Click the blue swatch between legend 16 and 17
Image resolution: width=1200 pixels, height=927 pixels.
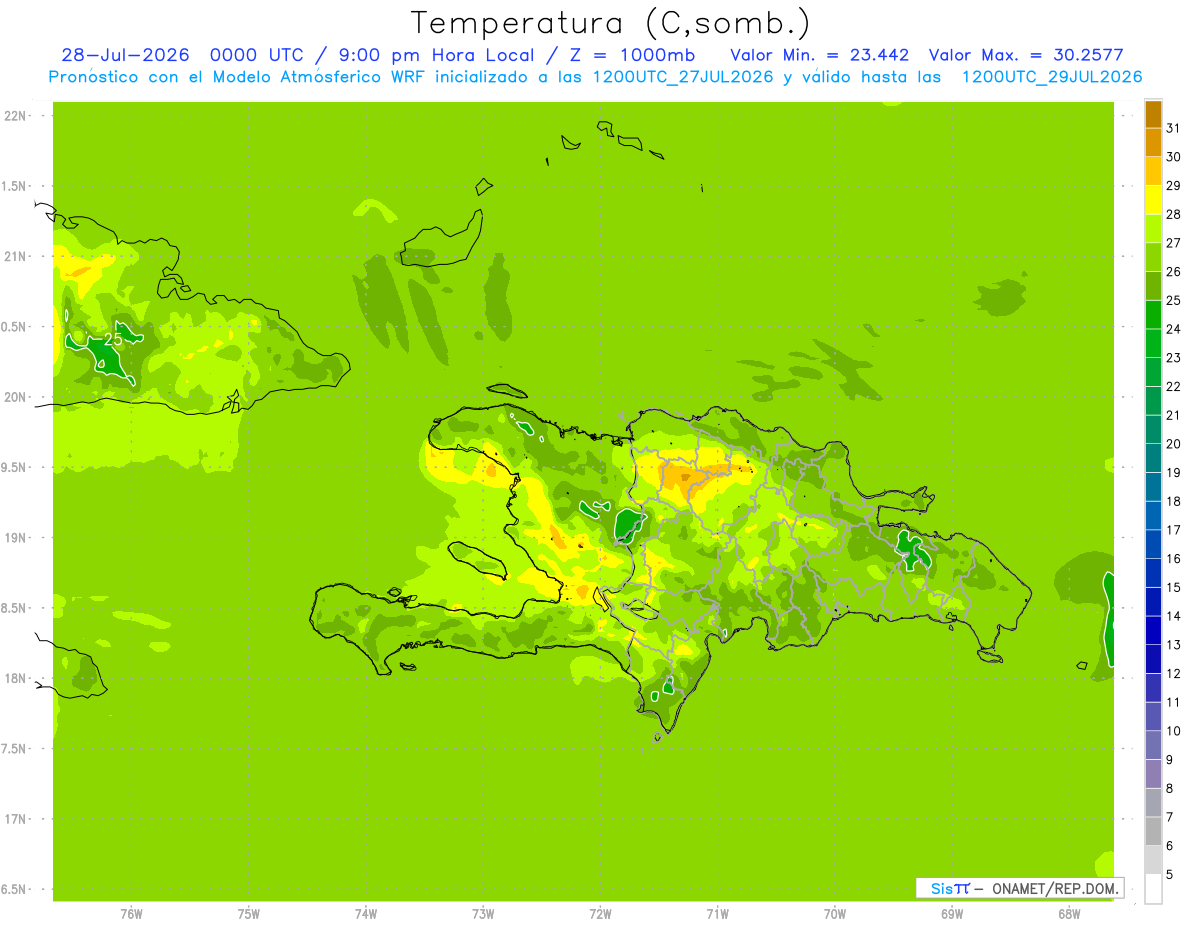pos(1153,544)
